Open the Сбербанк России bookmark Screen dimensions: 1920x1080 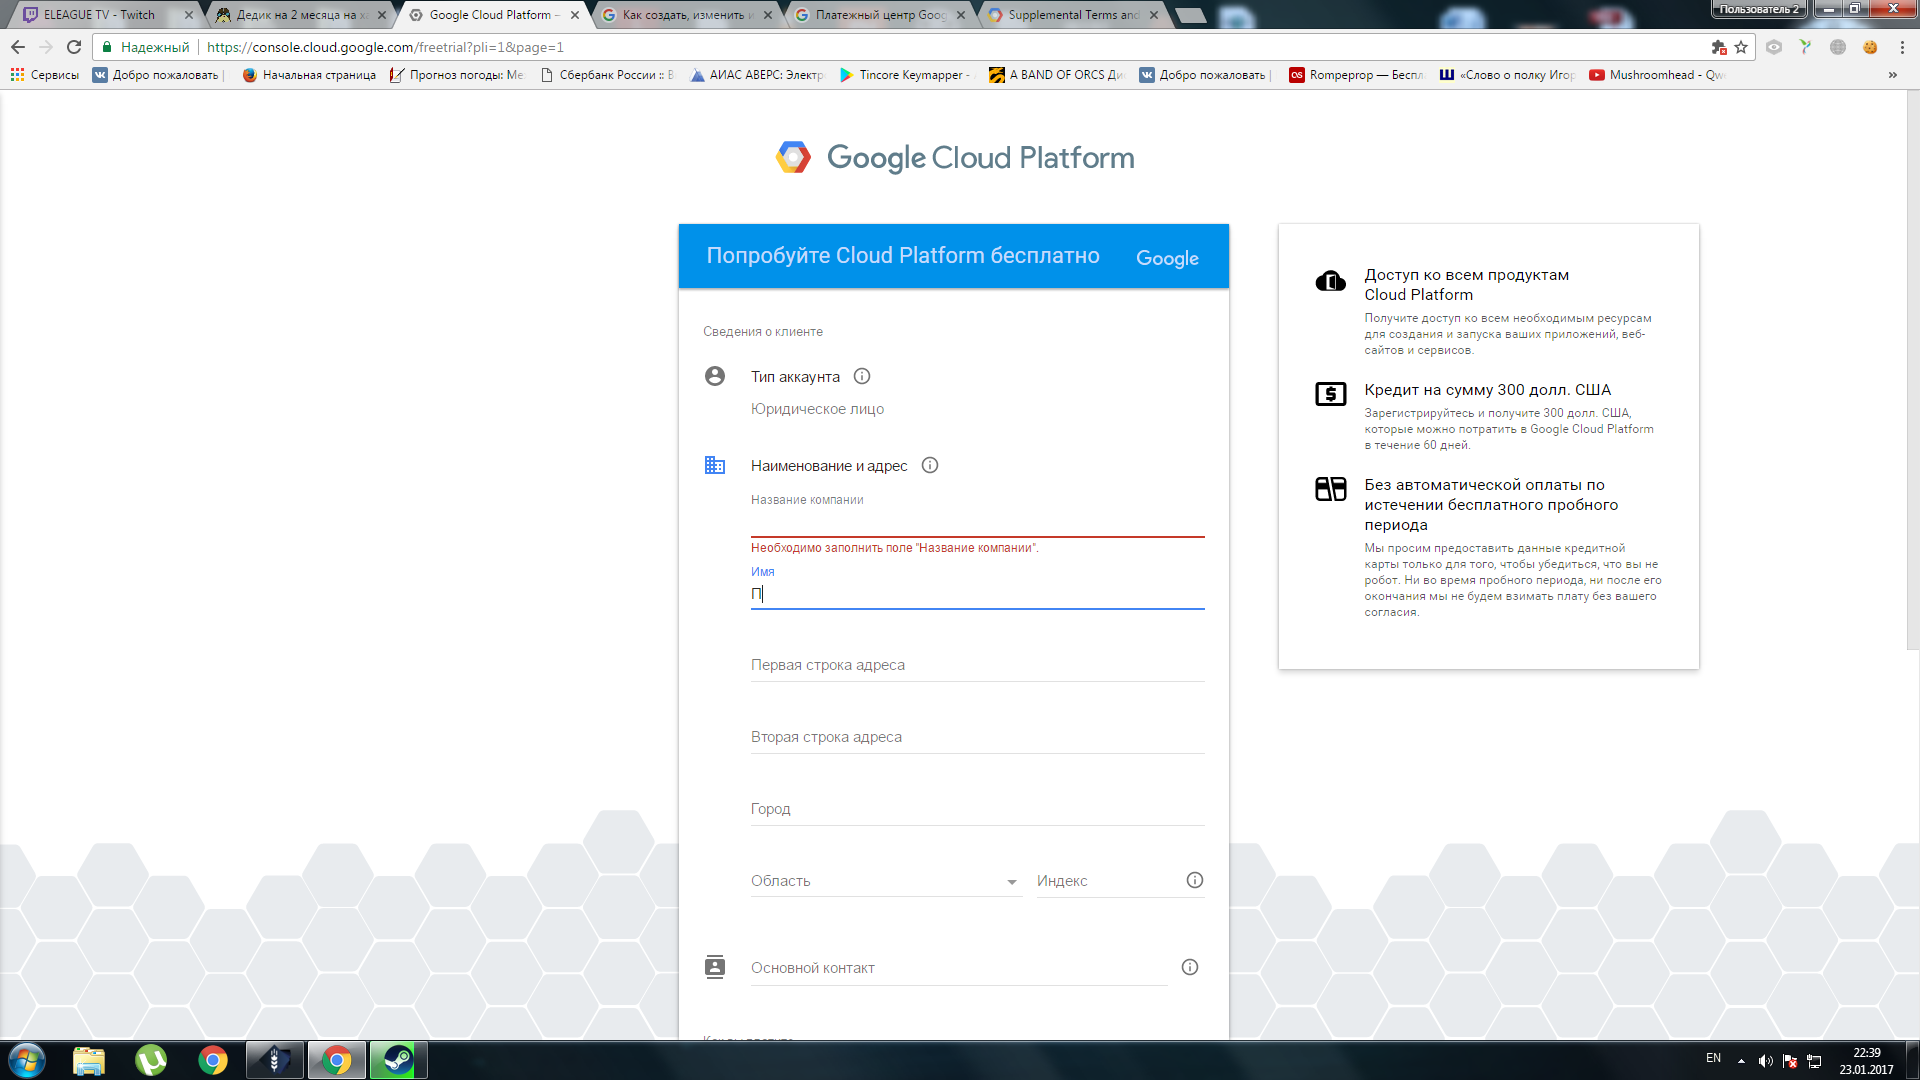(x=607, y=75)
